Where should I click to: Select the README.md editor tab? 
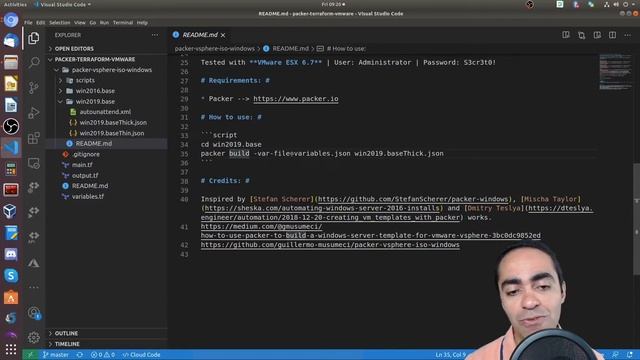[200, 35]
